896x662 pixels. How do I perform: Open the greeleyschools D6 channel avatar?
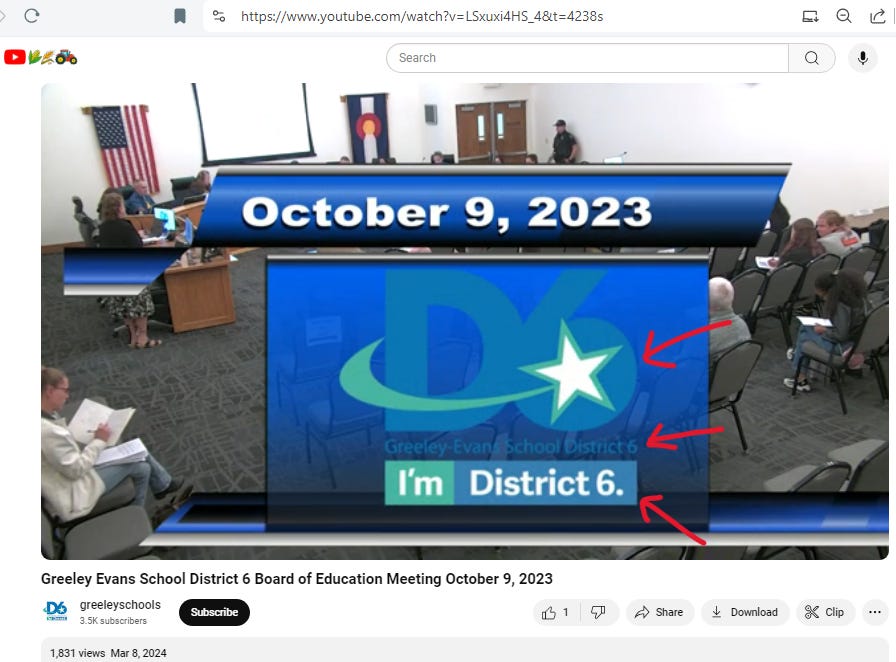coord(56,611)
